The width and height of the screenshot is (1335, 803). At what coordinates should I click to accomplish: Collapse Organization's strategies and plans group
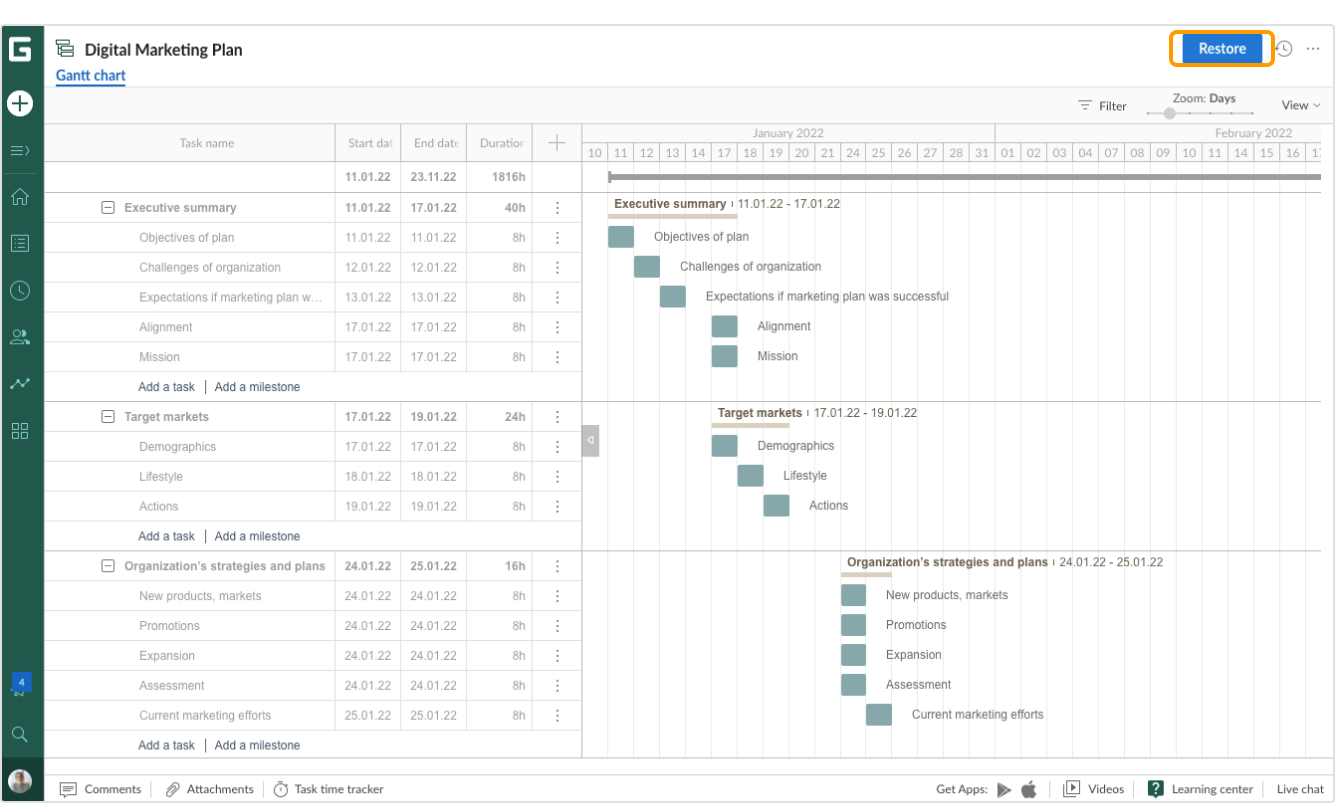pos(108,566)
